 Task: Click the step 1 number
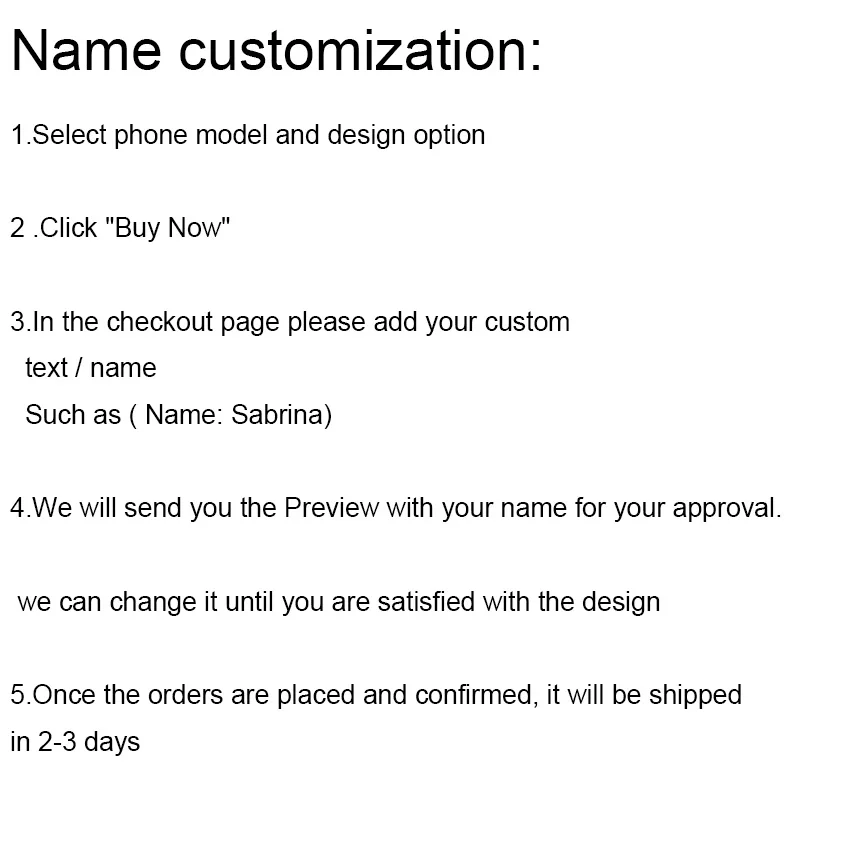point(18,135)
